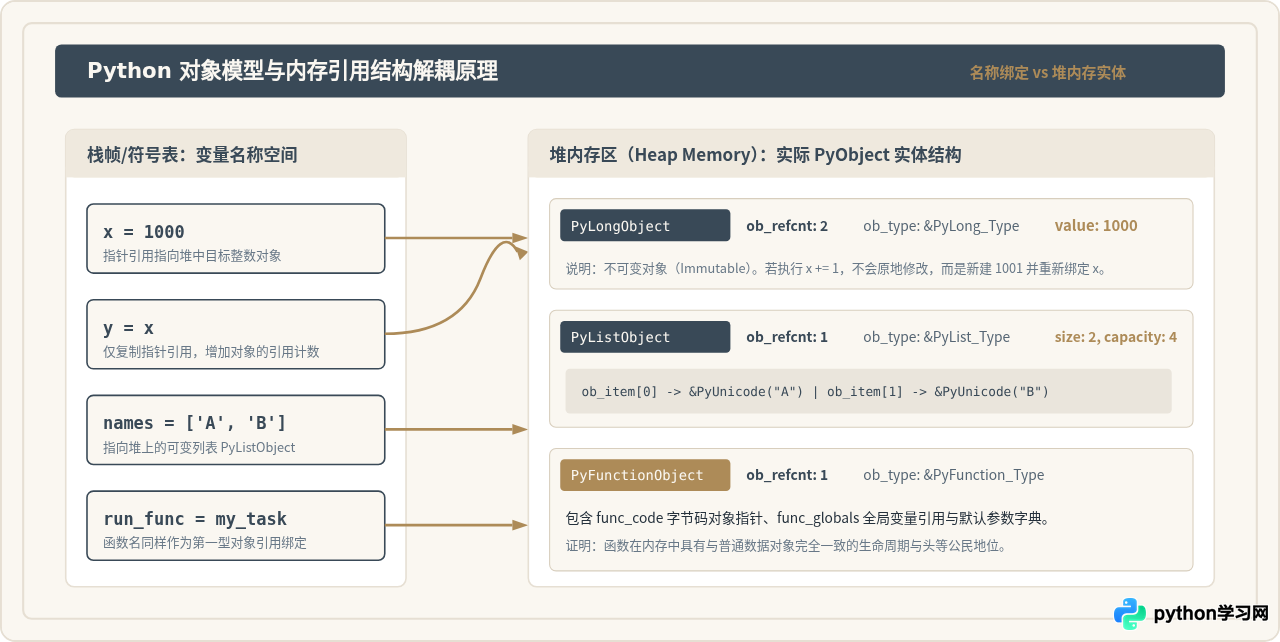Viewport: 1280px width, 642px height.
Task: Click the title 'Python 对象模型与内存引用结构解耦原理'
Action: 292,71
